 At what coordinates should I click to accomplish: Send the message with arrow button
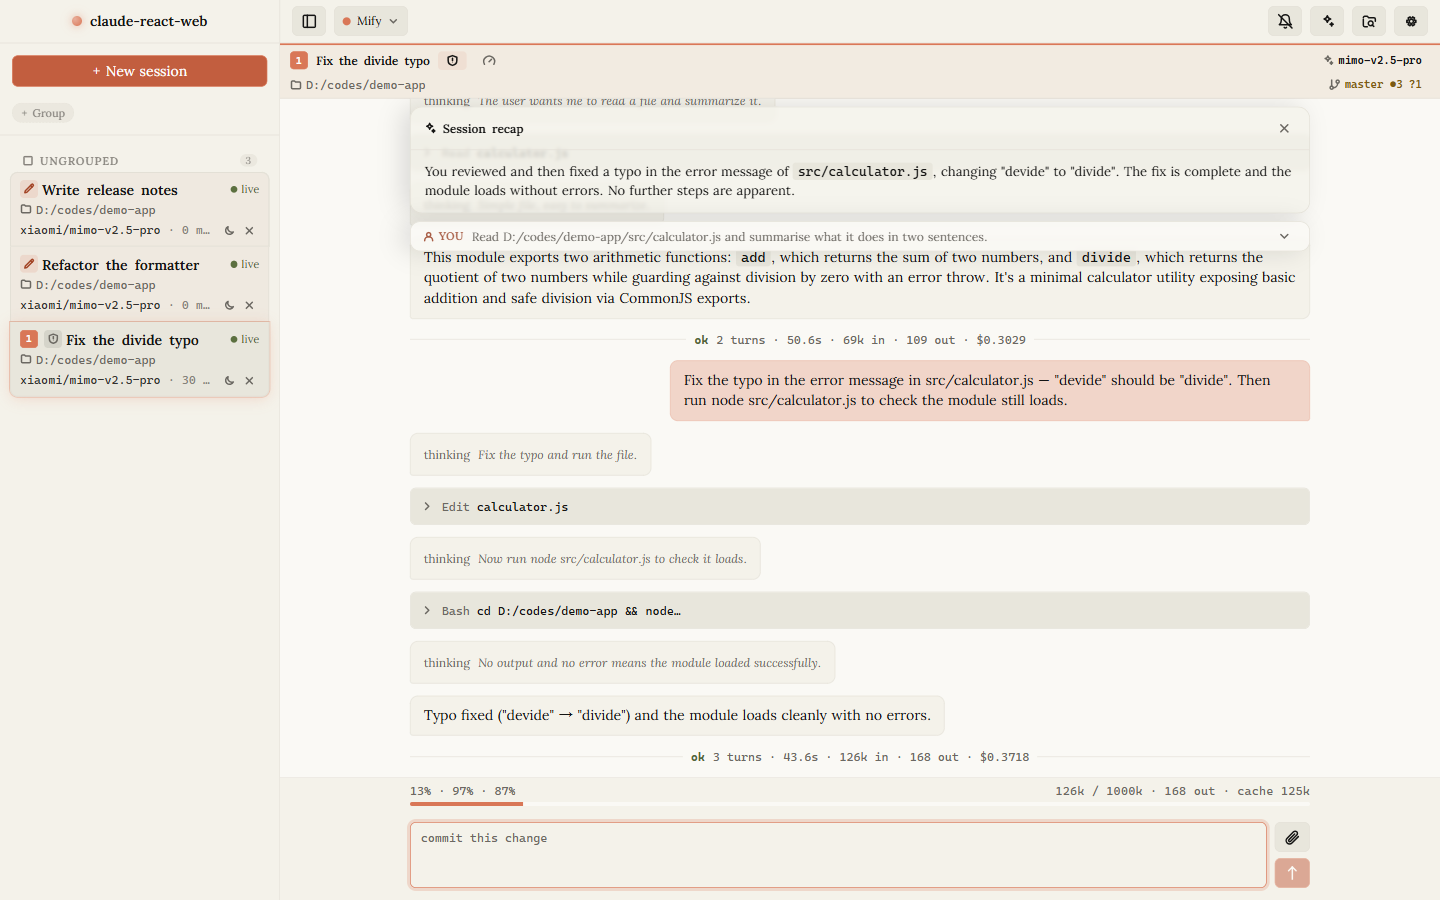[x=1292, y=873]
